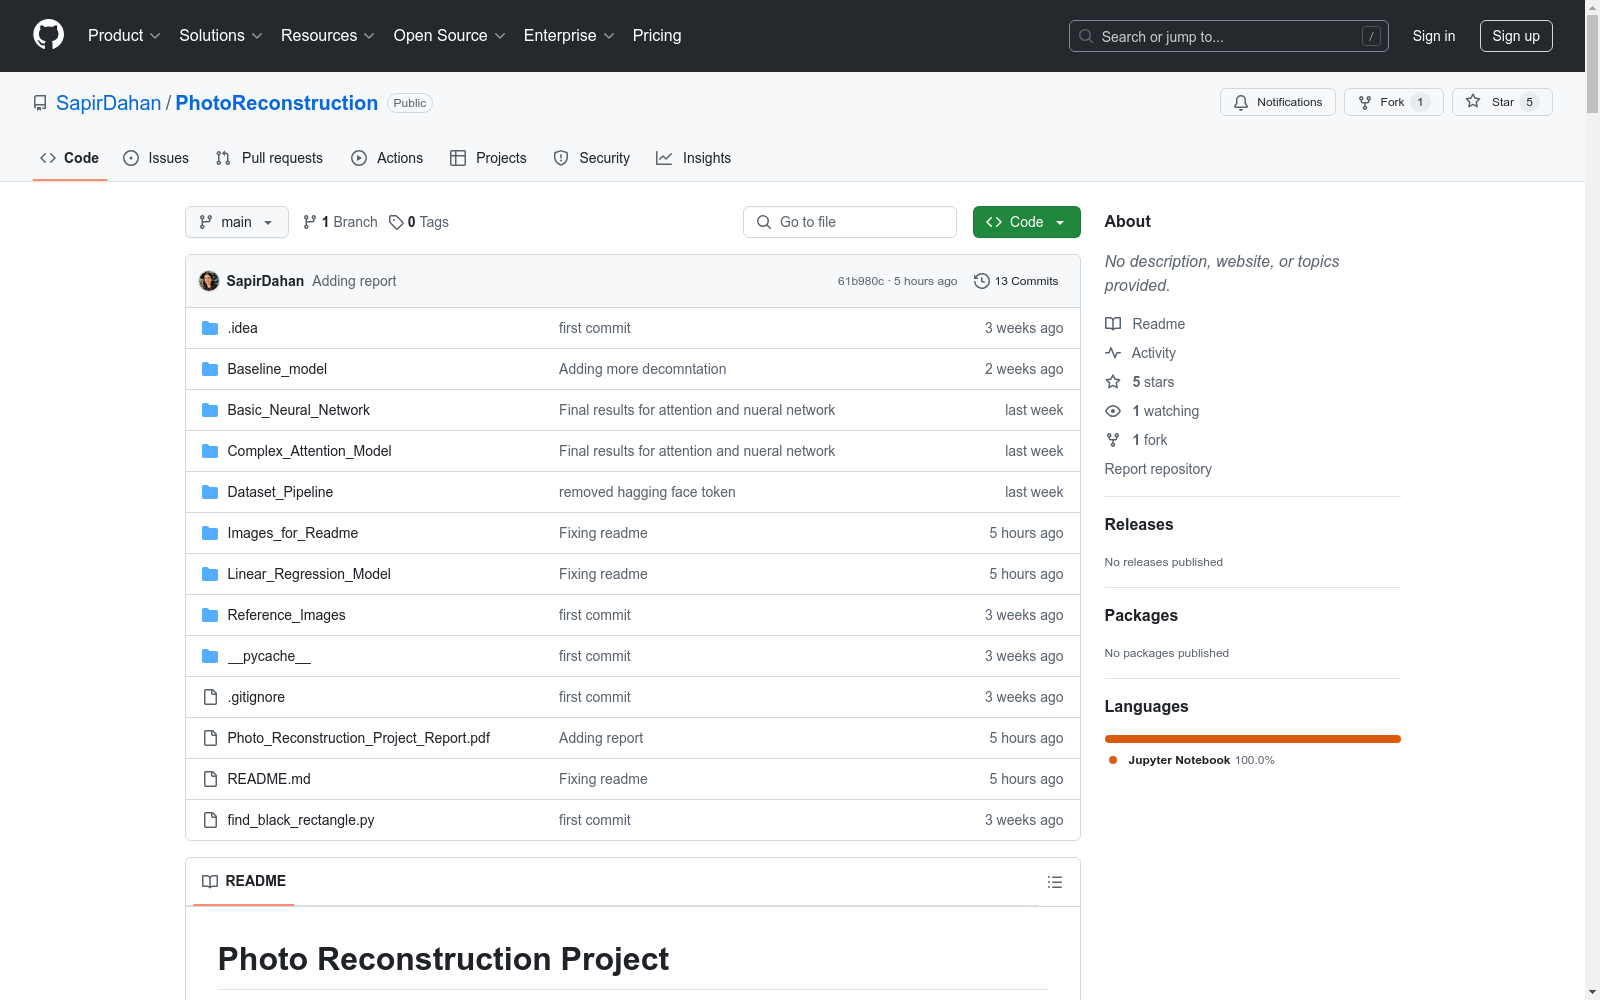This screenshot has width=1600, height=1000.
Task: Click the commit history clock icon
Action: click(x=982, y=281)
